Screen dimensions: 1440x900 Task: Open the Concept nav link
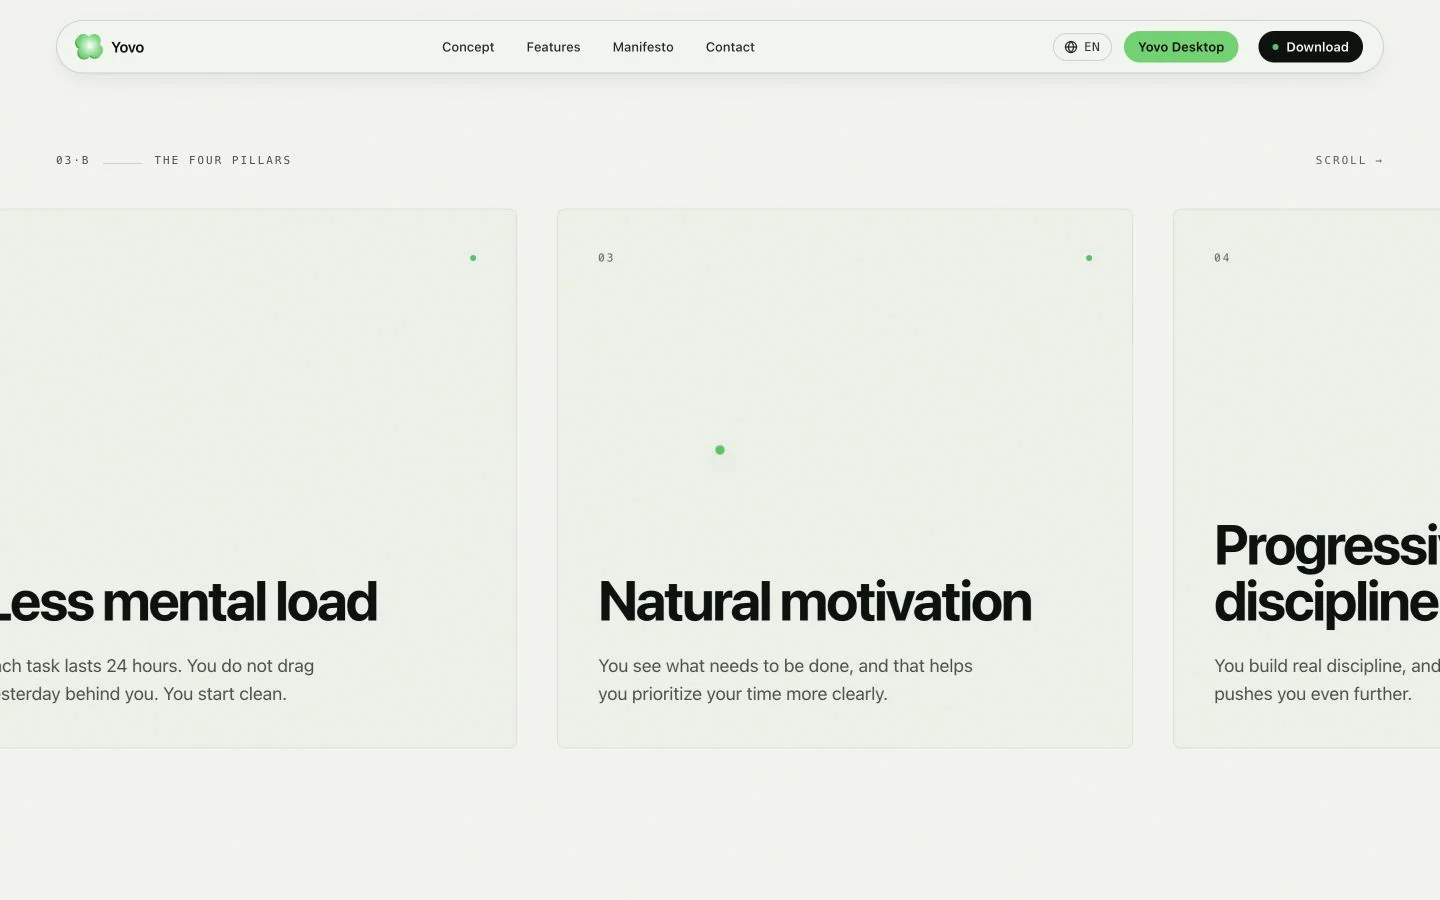tap(468, 47)
